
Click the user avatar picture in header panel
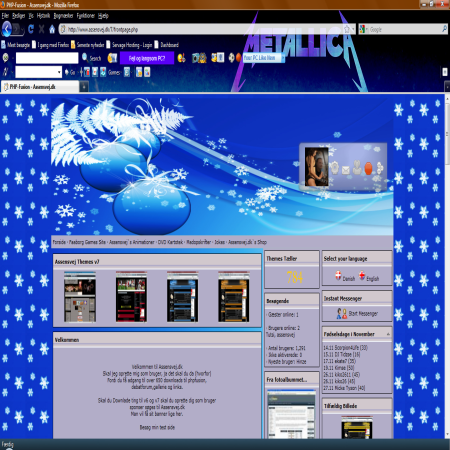317,167
